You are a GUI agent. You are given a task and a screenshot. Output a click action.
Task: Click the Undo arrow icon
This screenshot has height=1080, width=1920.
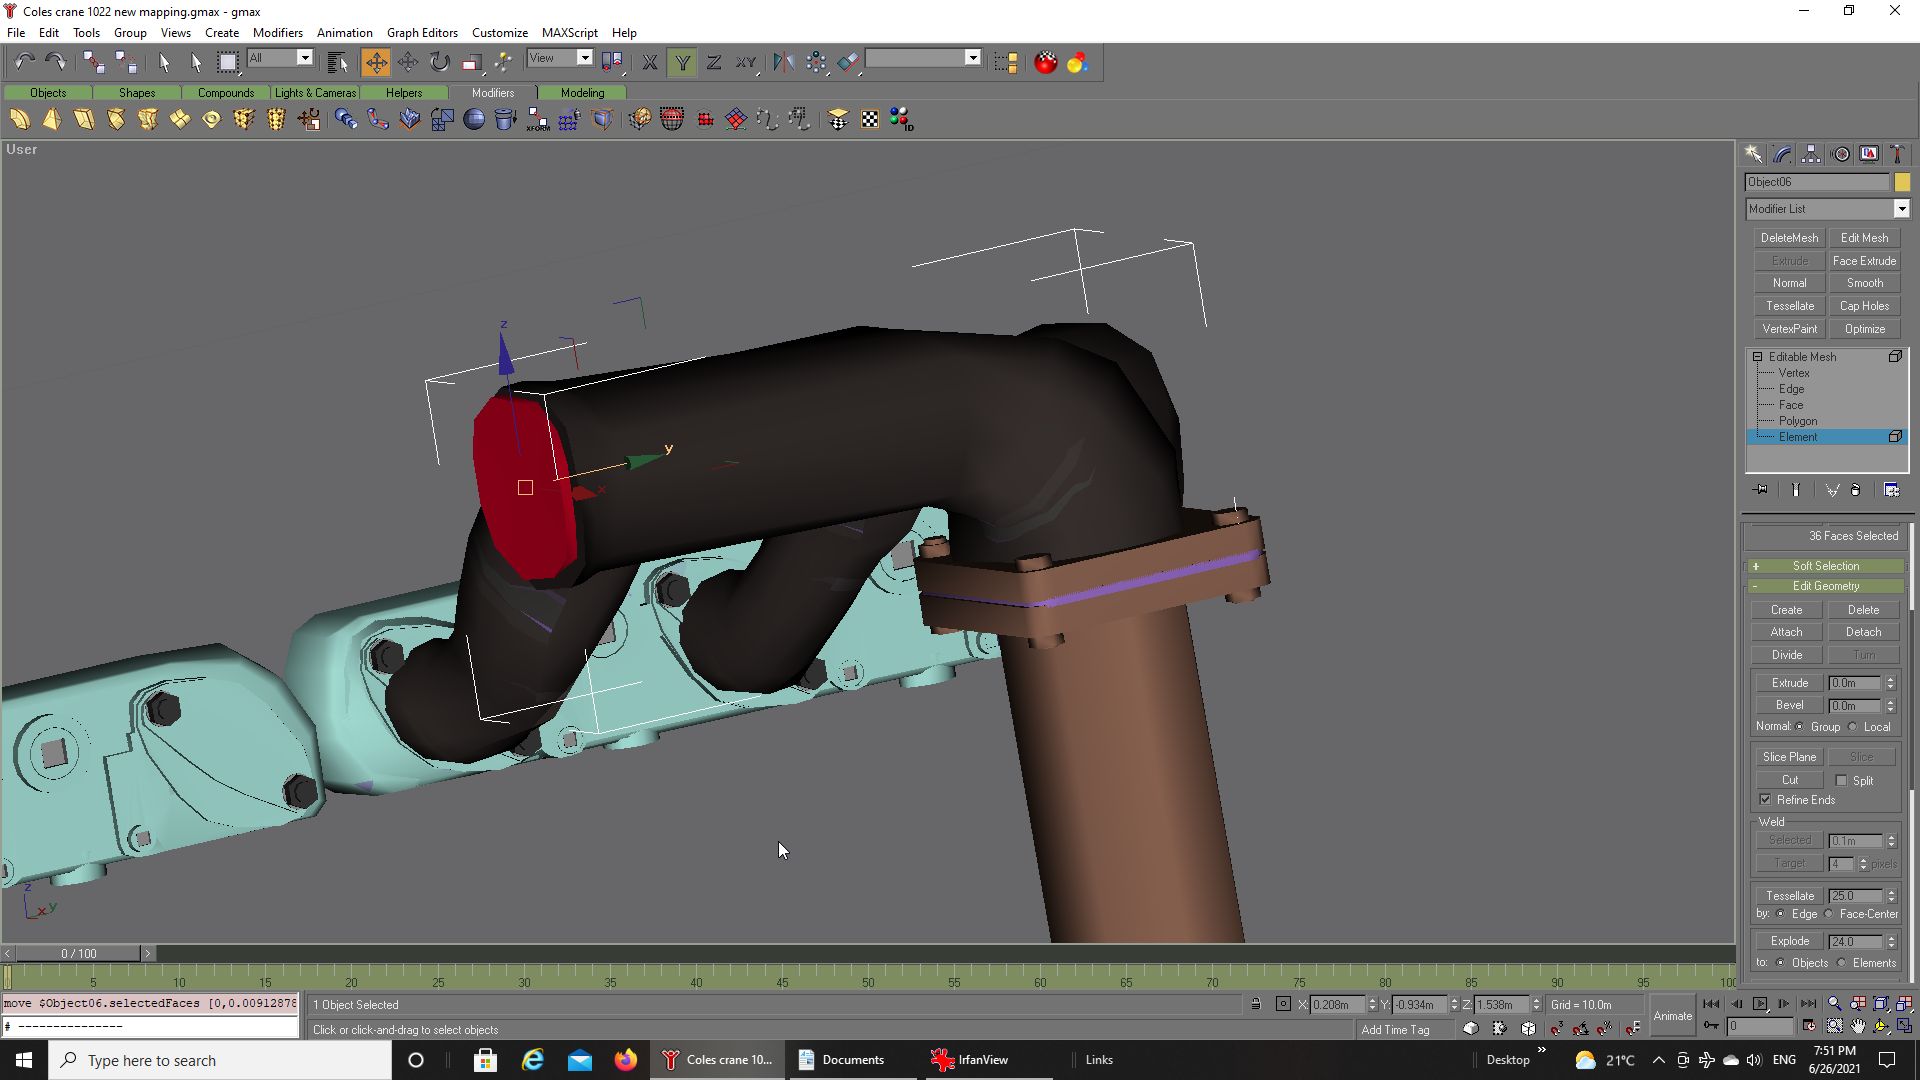24,62
